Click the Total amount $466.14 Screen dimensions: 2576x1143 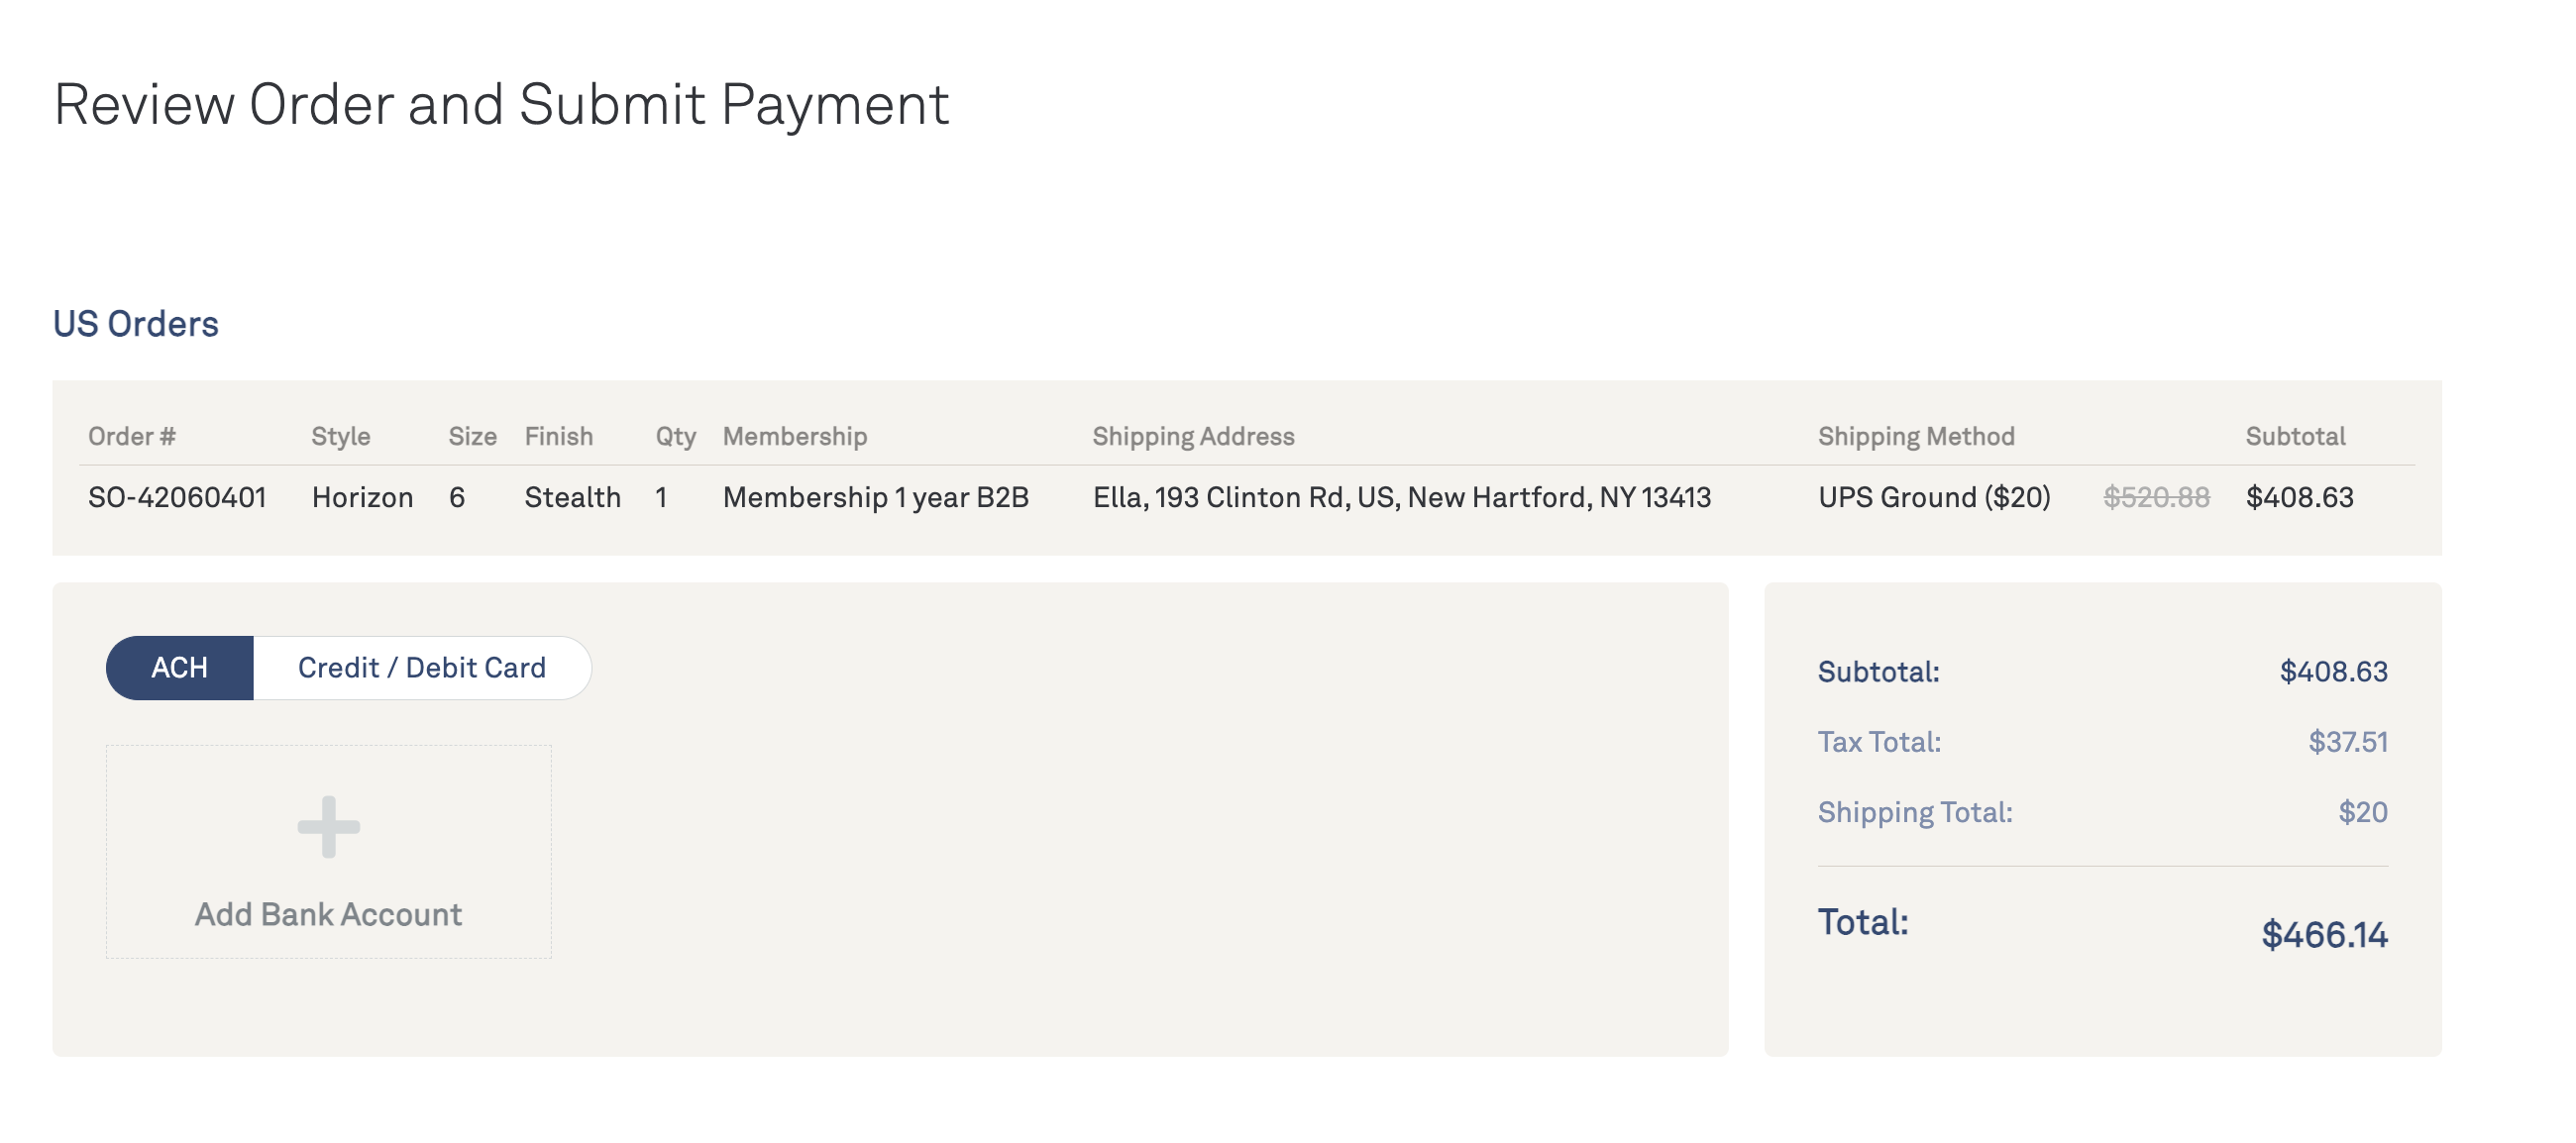pos(2324,934)
